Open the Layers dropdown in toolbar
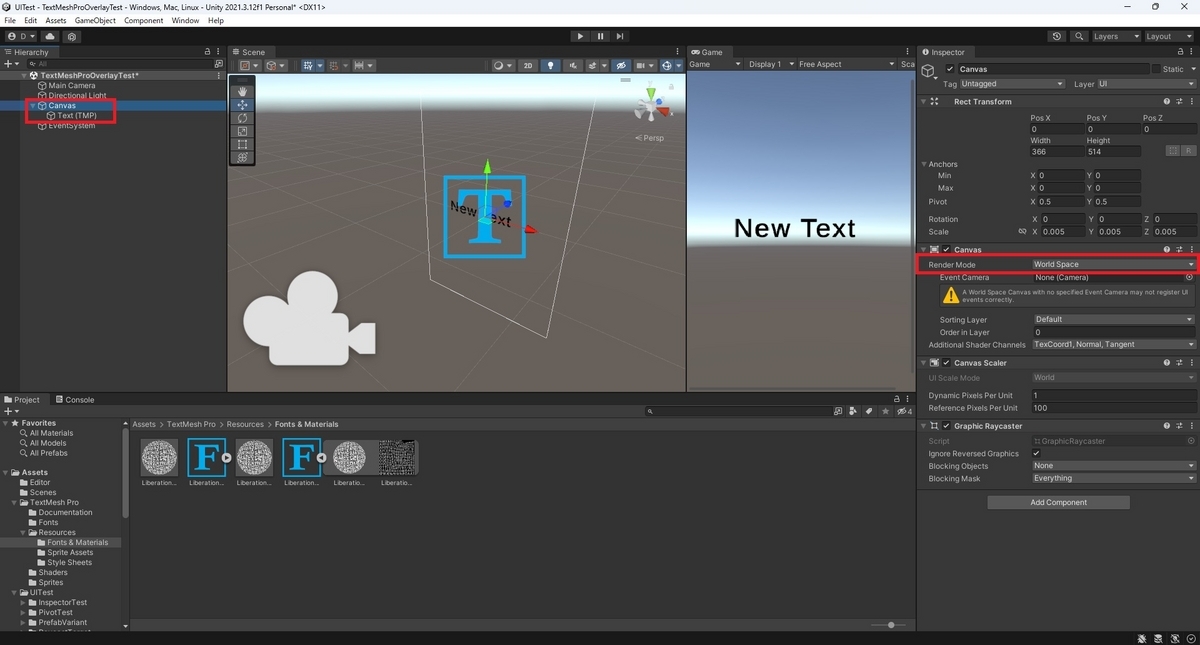 pyautogui.click(x=1115, y=36)
